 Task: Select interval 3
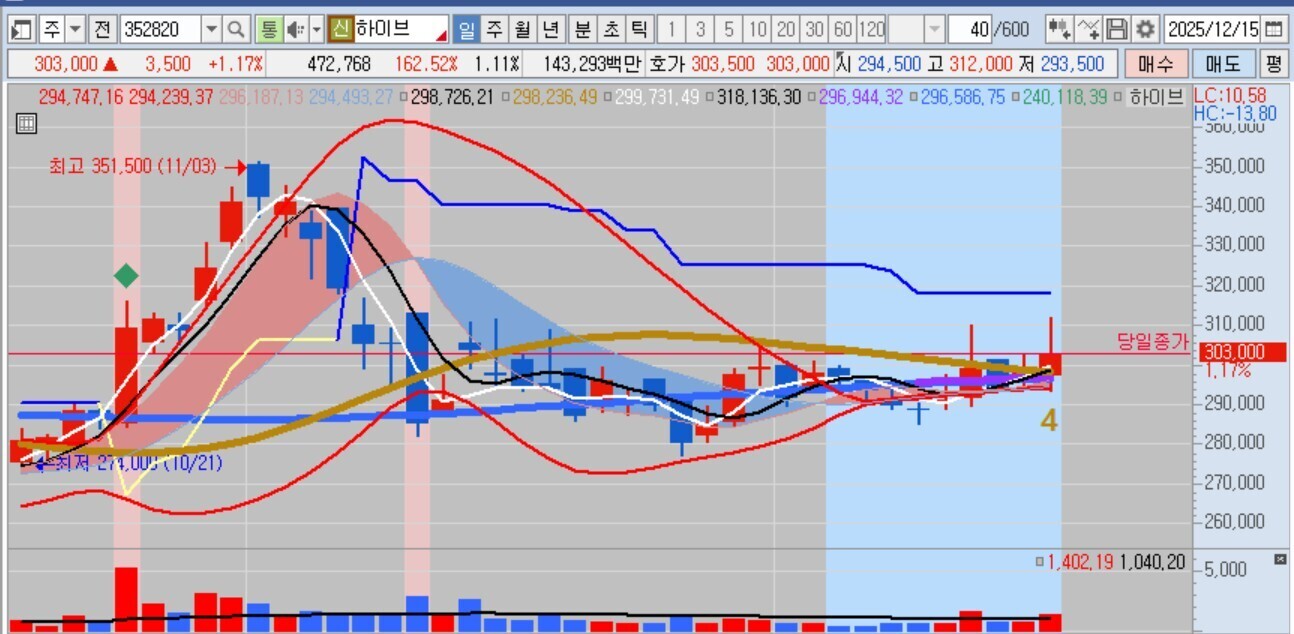point(701,29)
